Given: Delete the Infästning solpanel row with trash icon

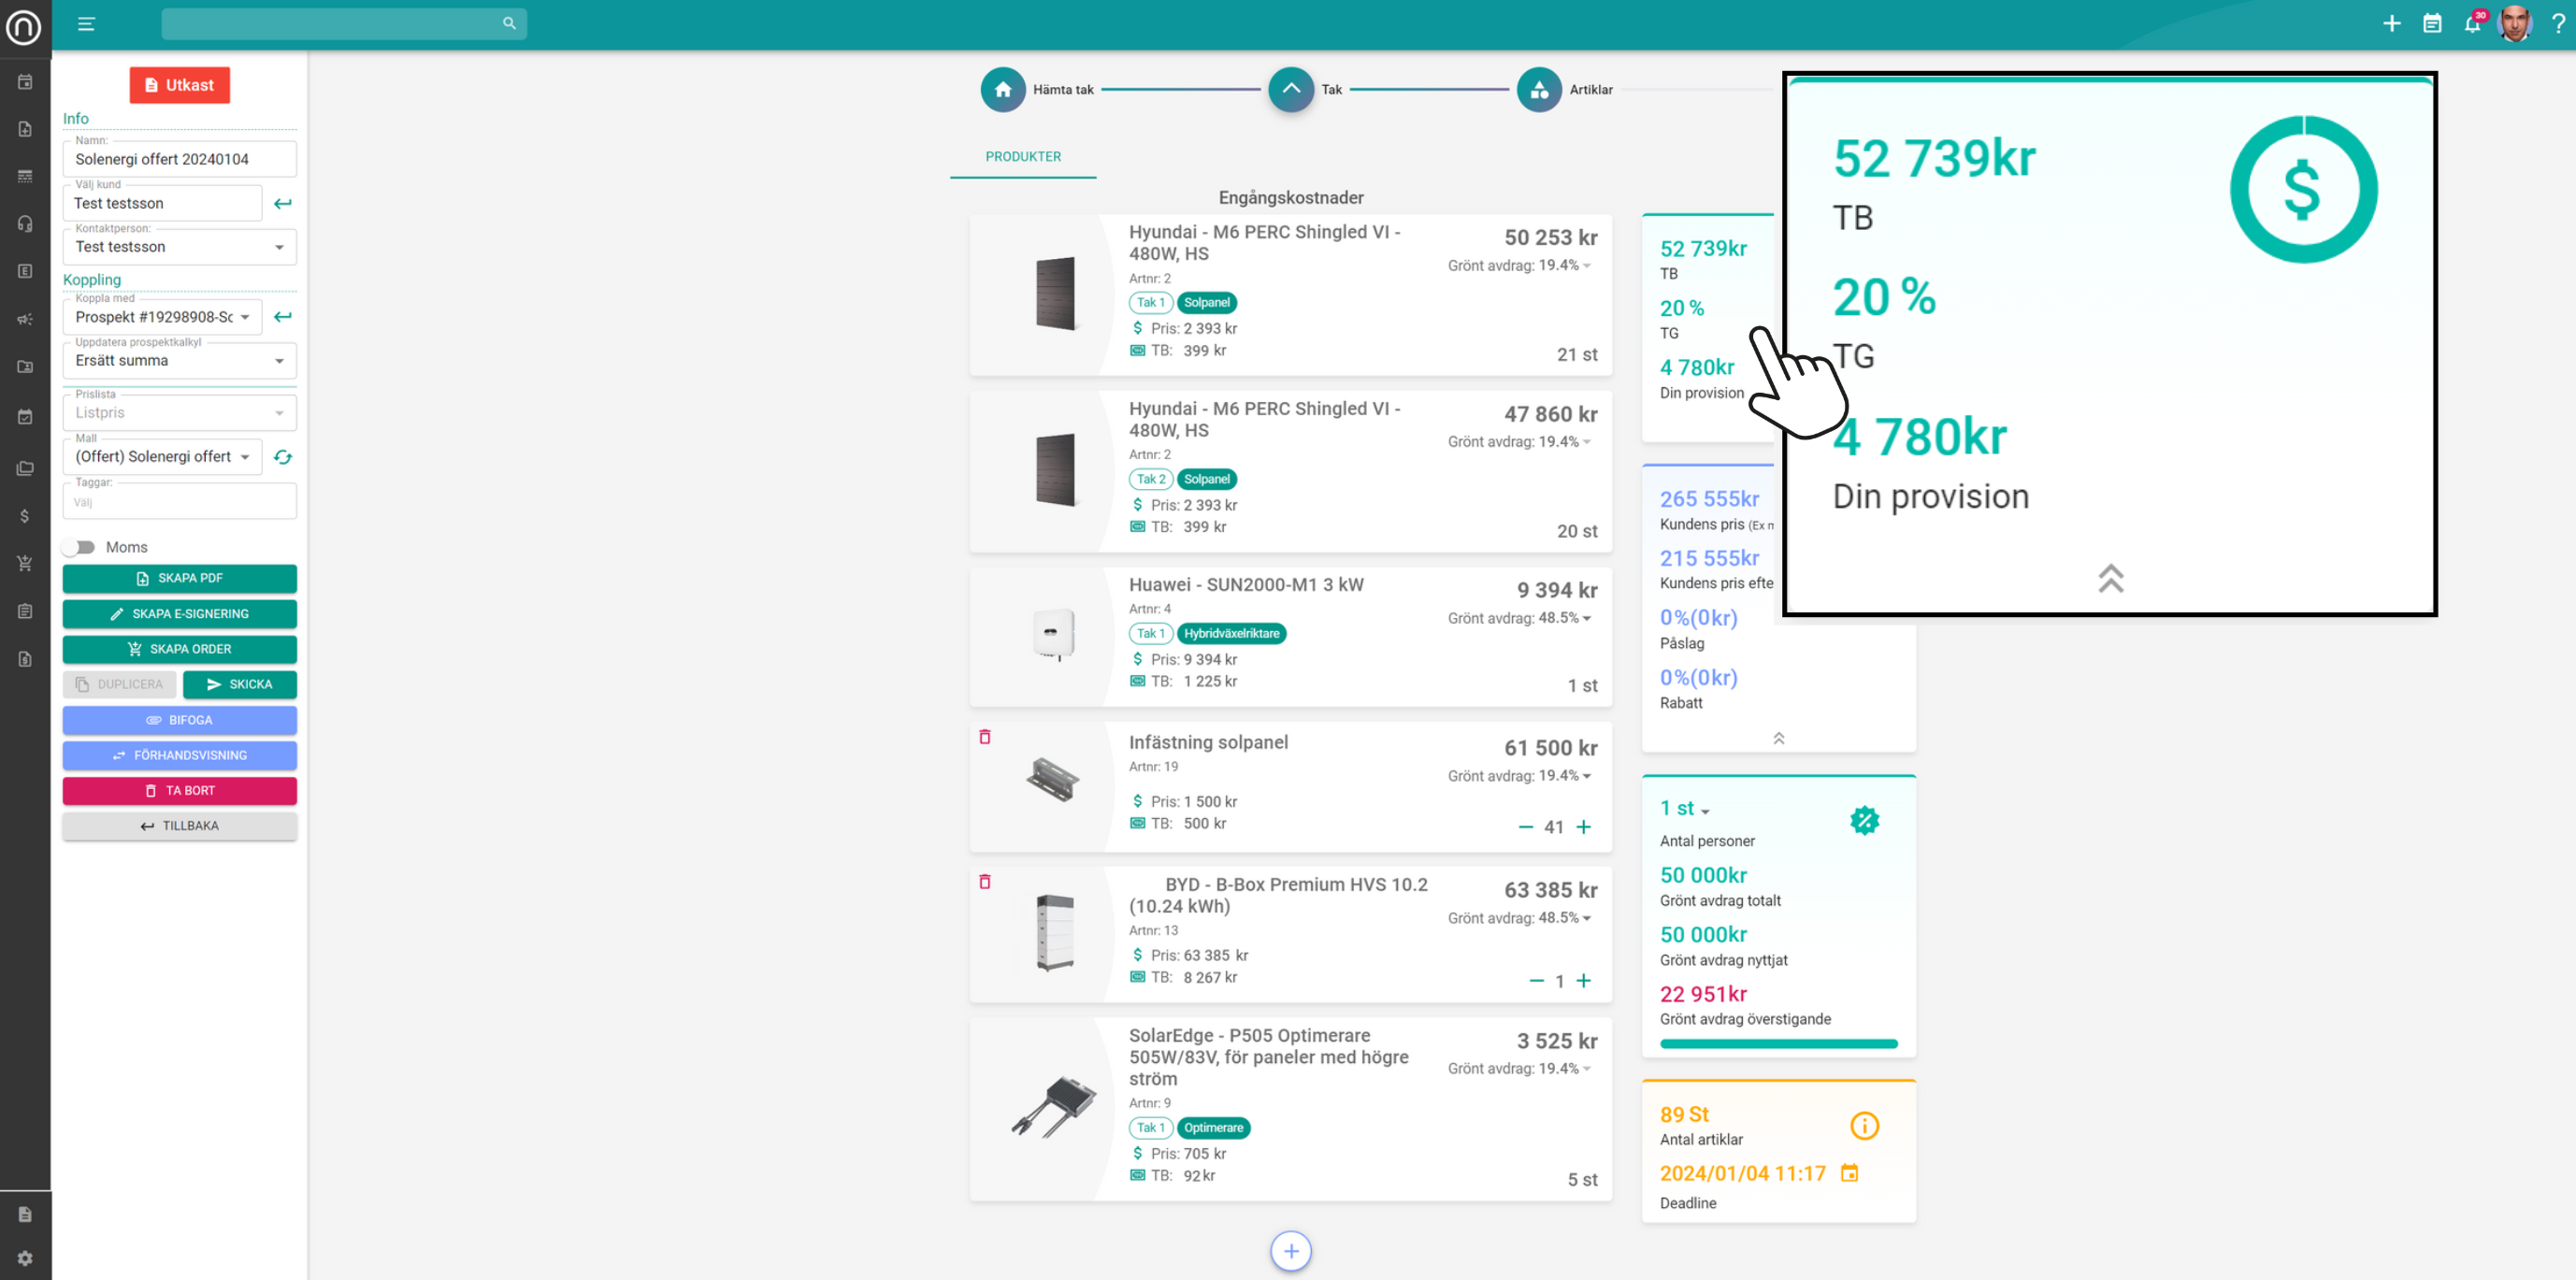Looking at the screenshot, I should click(x=984, y=737).
